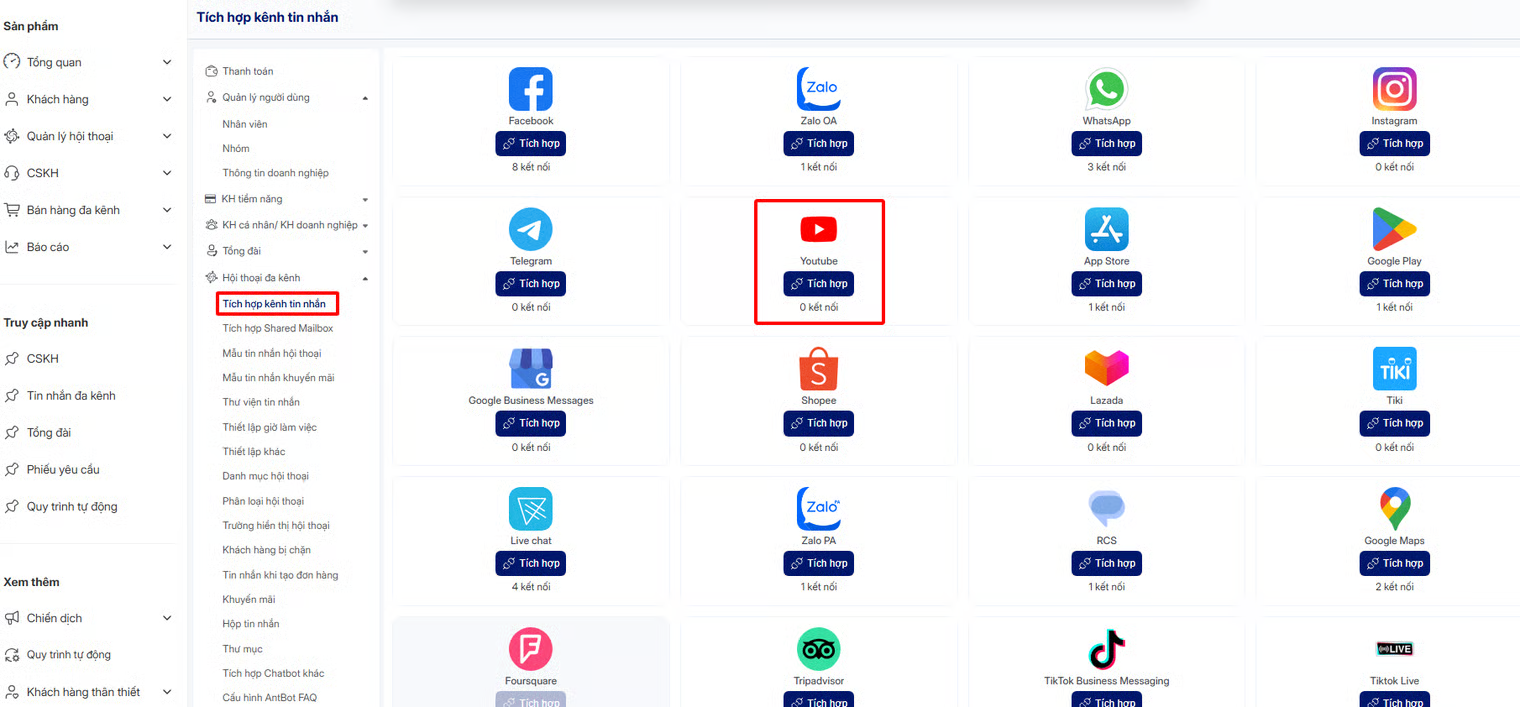Select the WhatsApp channel icon
The height and width of the screenshot is (707, 1520).
pyautogui.click(x=1106, y=89)
